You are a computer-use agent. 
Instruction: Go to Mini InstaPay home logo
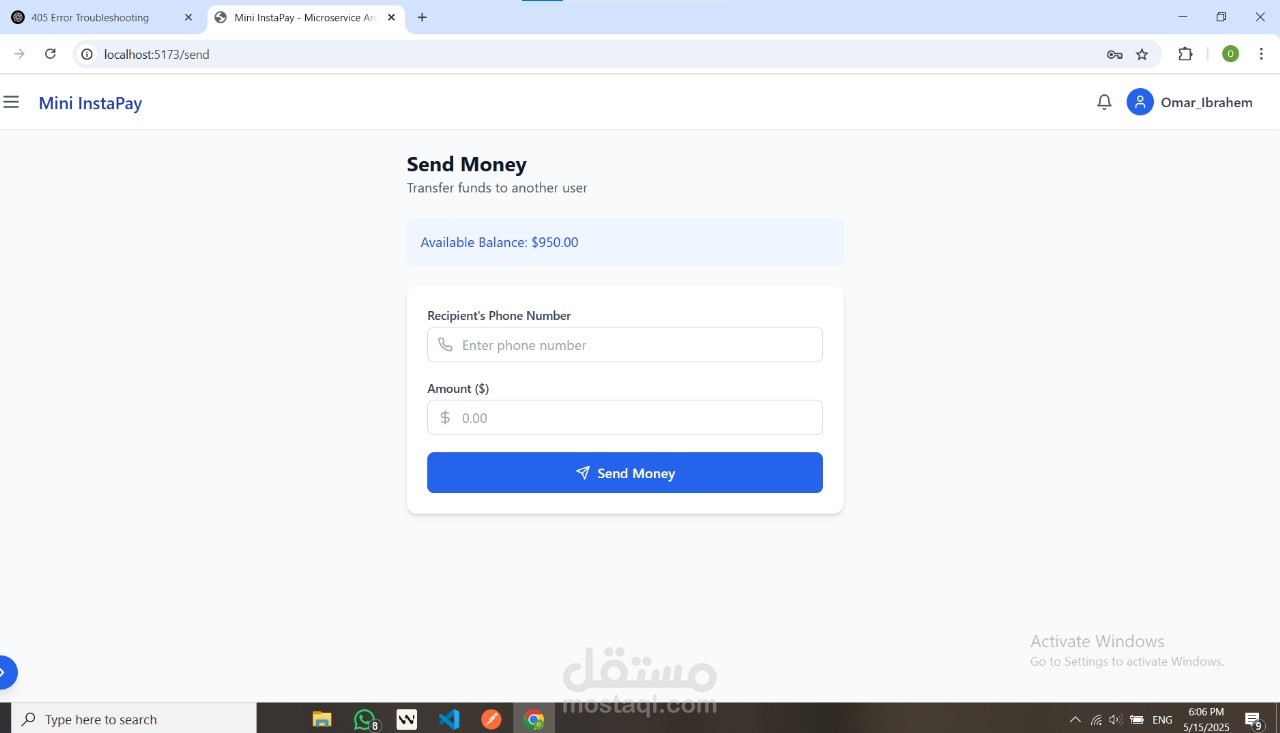click(90, 103)
